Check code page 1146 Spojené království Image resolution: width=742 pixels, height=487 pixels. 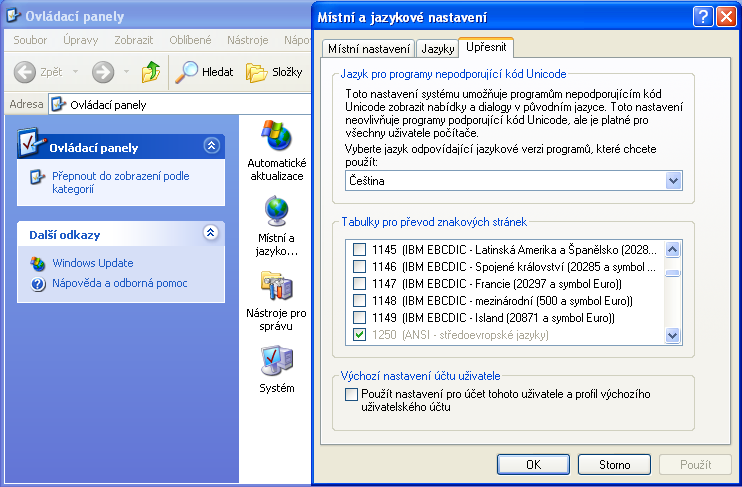360,266
